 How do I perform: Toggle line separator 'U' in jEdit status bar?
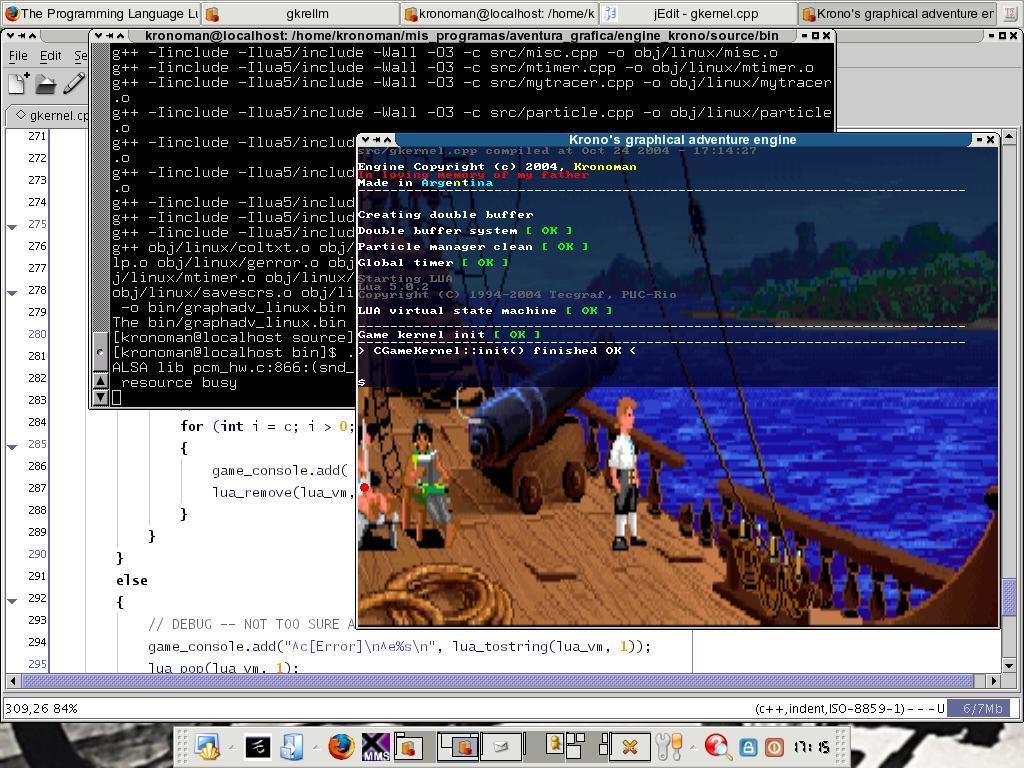coord(940,709)
